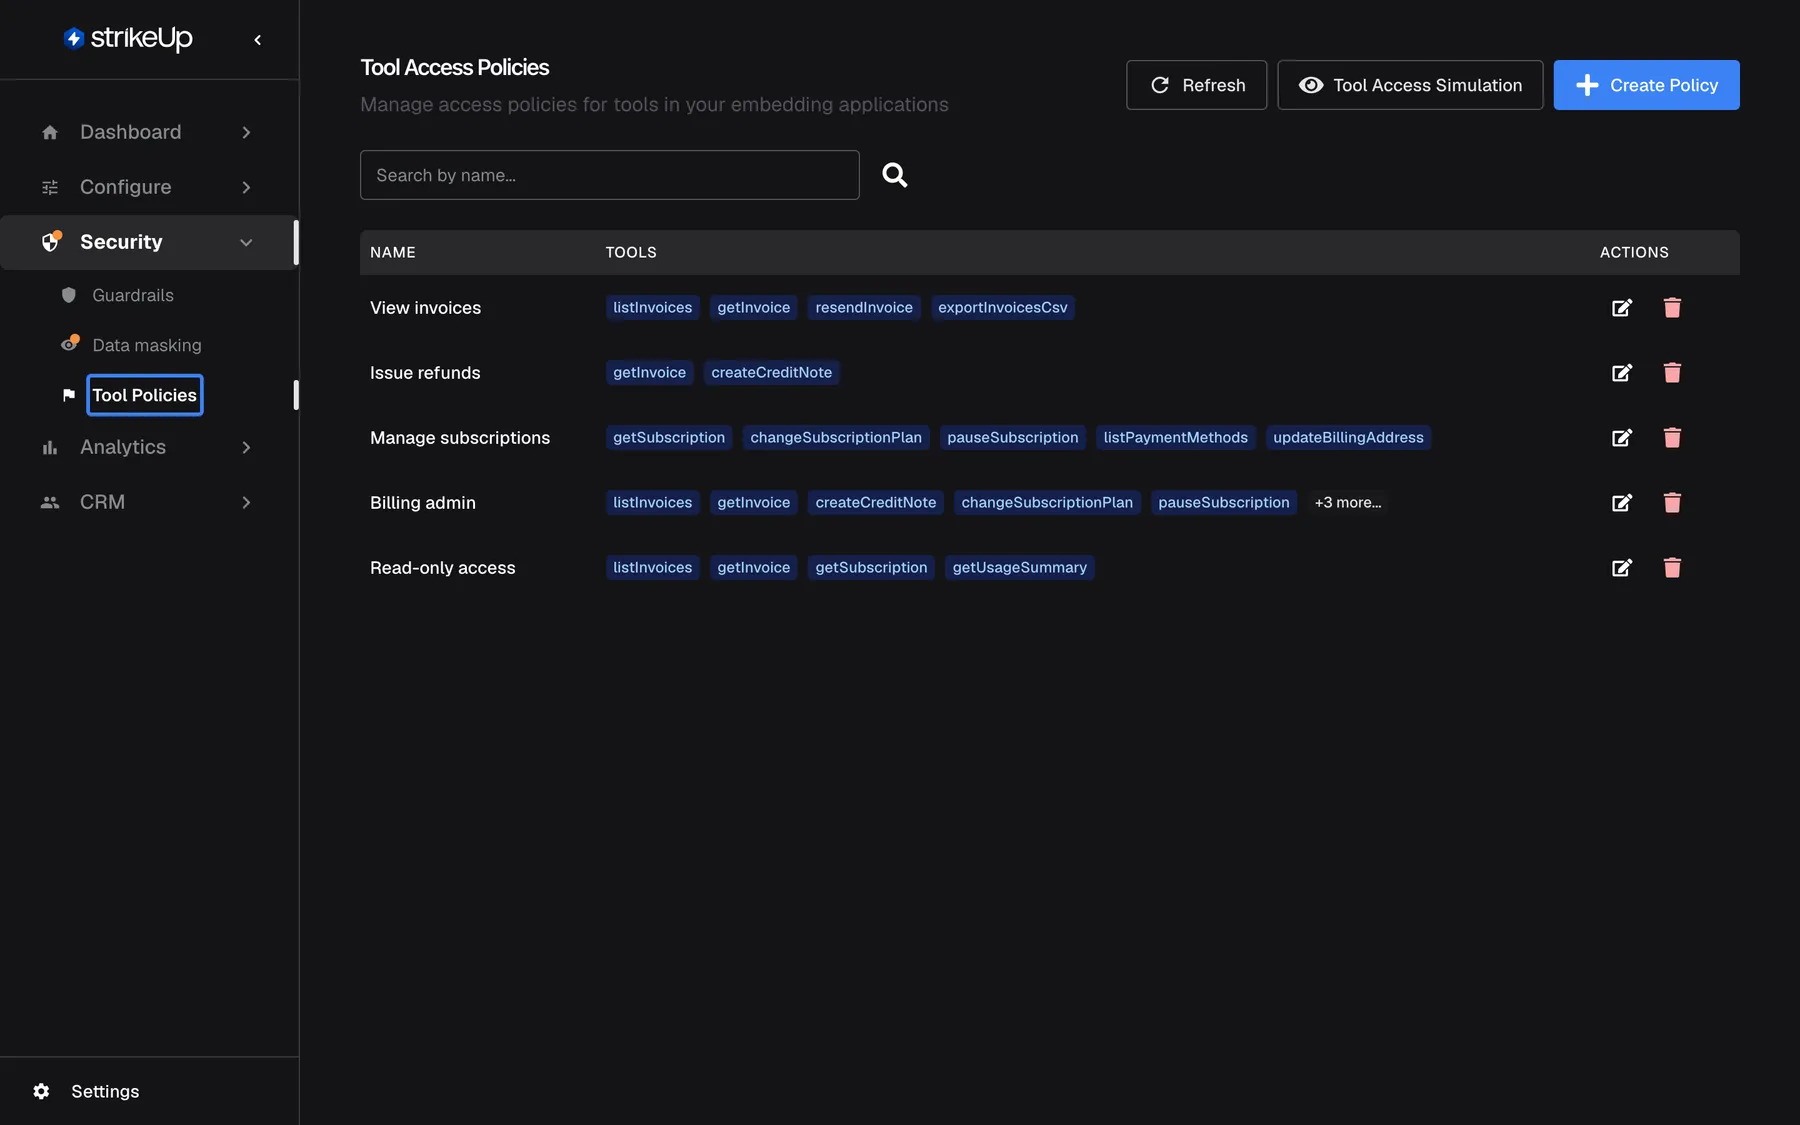The image size is (1800, 1125).
Task: Open Guardrails under Security
Action: coord(133,295)
